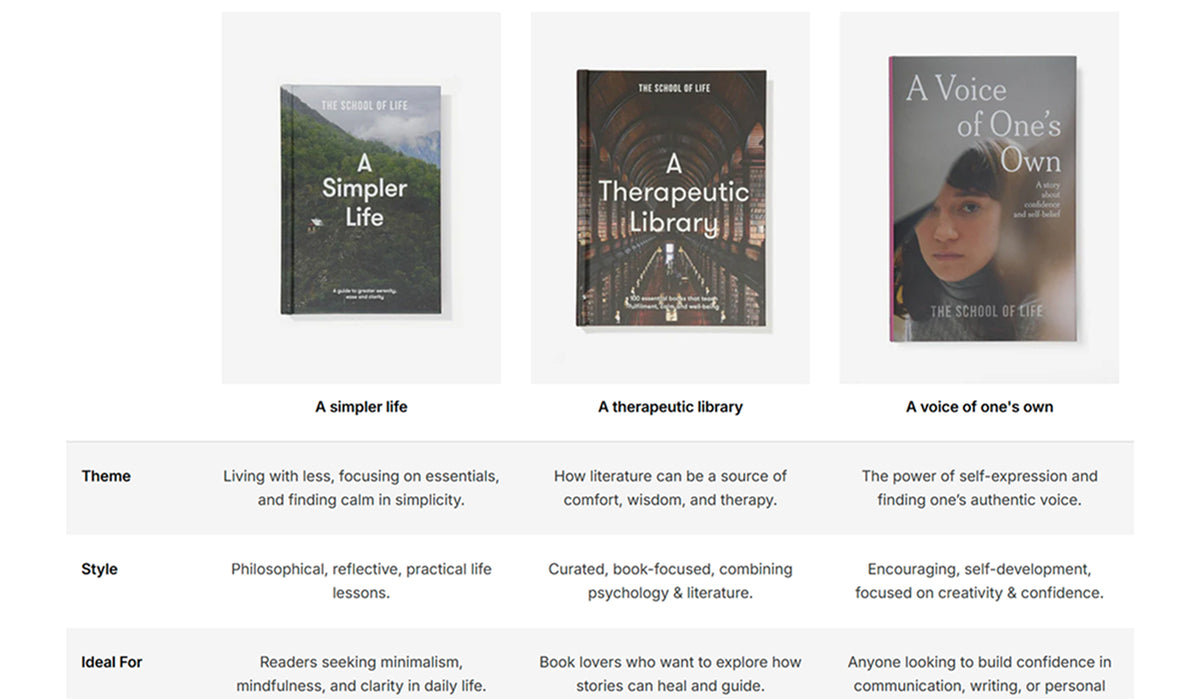Viewport: 1200px width, 700px height.
Task: Click 'The School of Life' text on library cover
Action: [x=674, y=89]
